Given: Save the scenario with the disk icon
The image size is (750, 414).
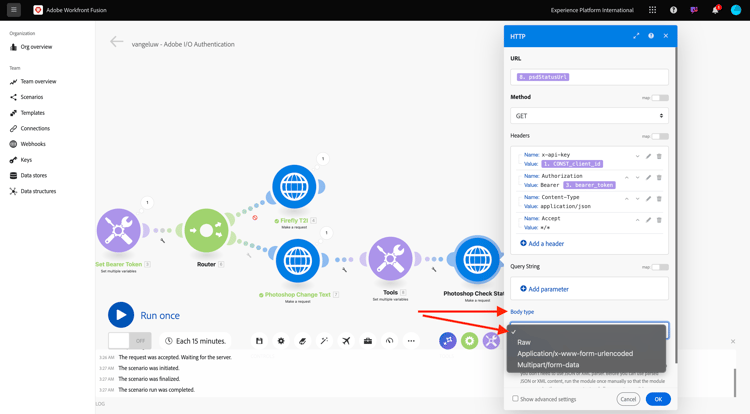Looking at the screenshot, I should pyautogui.click(x=259, y=341).
